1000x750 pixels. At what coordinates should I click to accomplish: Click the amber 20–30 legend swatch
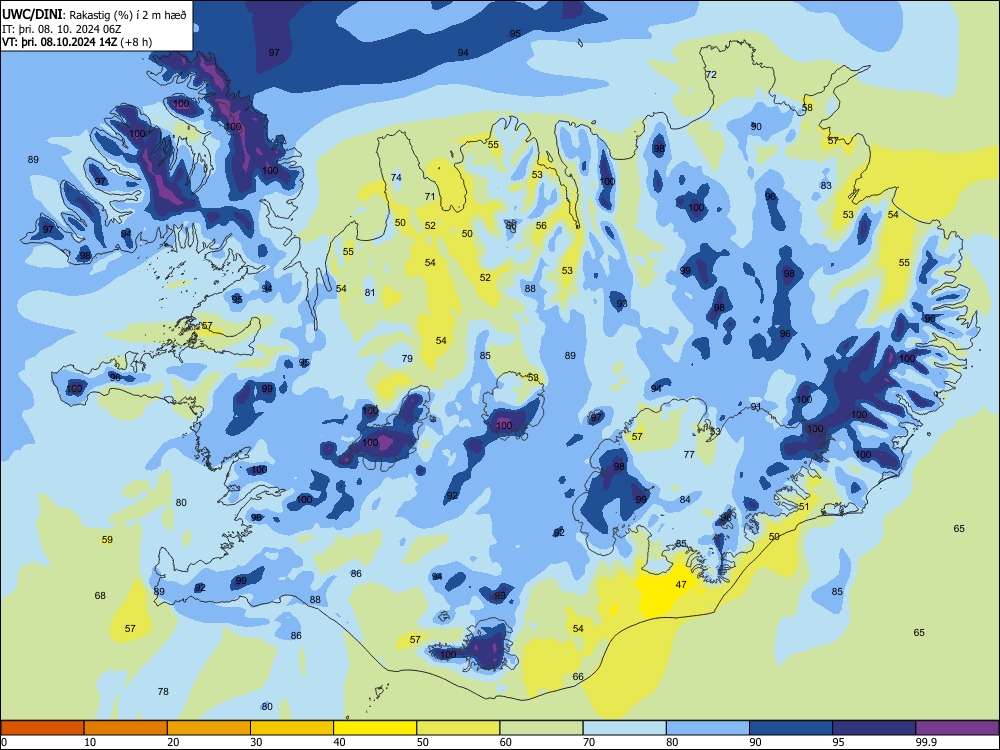tap(209, 728)
